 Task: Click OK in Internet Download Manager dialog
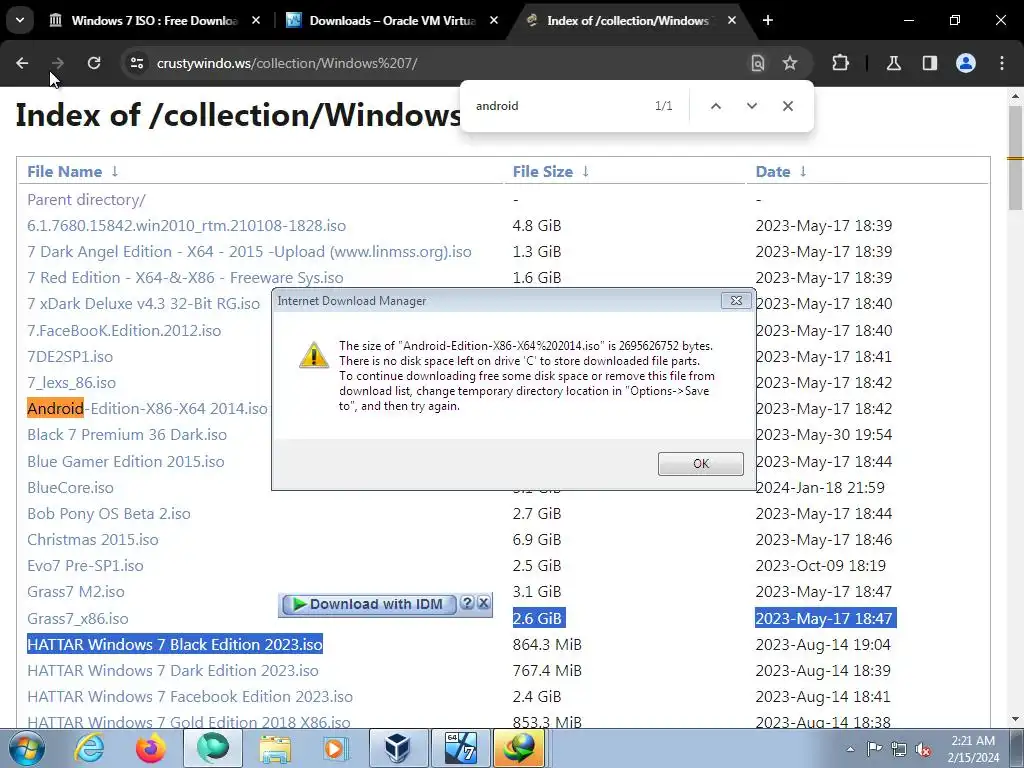coord(701,464)
